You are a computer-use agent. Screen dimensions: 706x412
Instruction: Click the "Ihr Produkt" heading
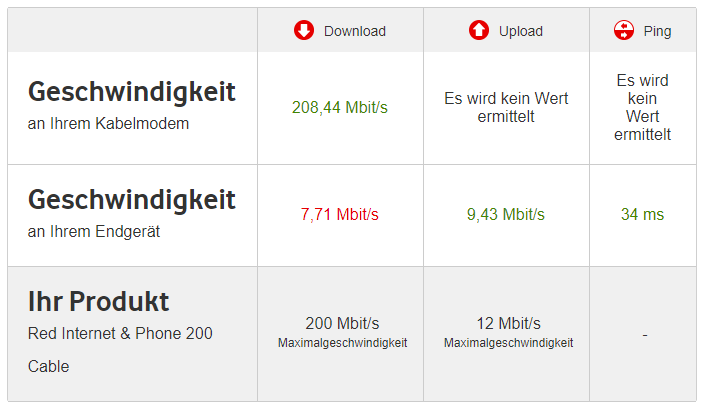[x=98, y=301]
